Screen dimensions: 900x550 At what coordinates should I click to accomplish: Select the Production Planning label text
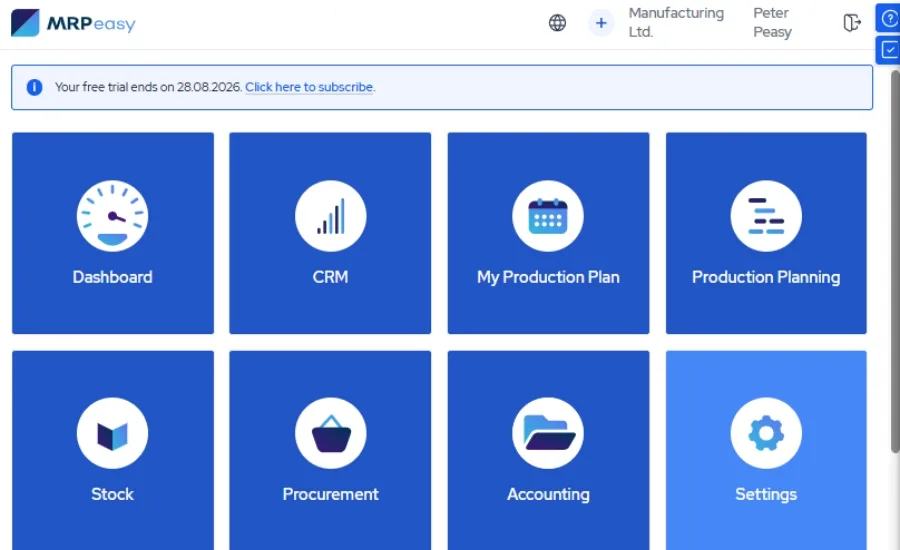tap(766, 277)
